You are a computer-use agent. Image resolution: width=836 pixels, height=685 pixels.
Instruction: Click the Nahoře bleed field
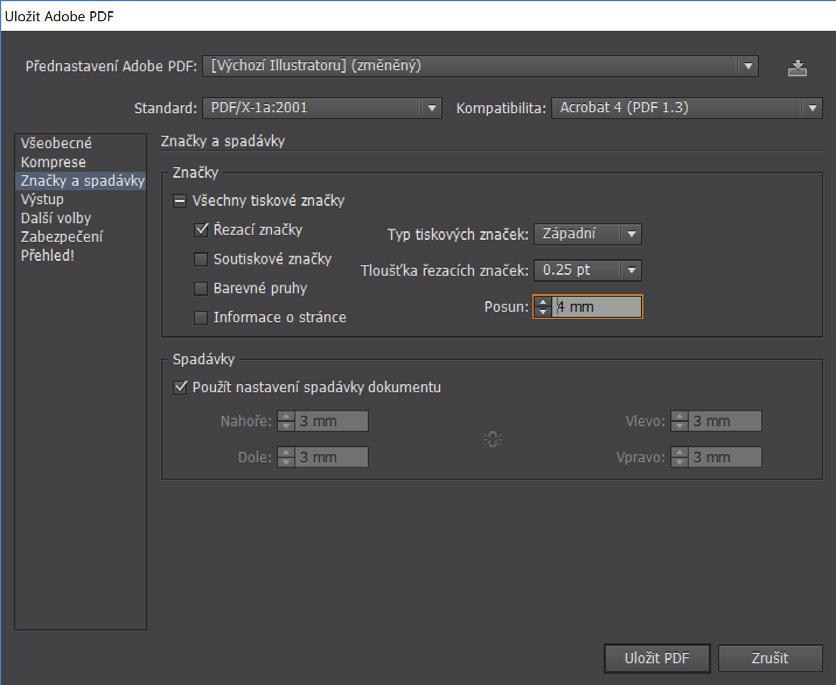coord(331,421)
